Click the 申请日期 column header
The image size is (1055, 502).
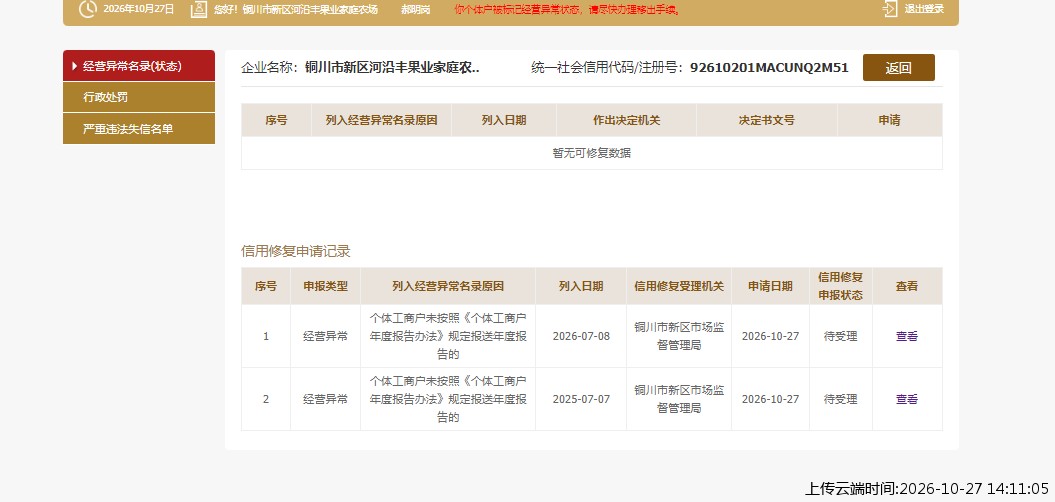tap(770, 286)
